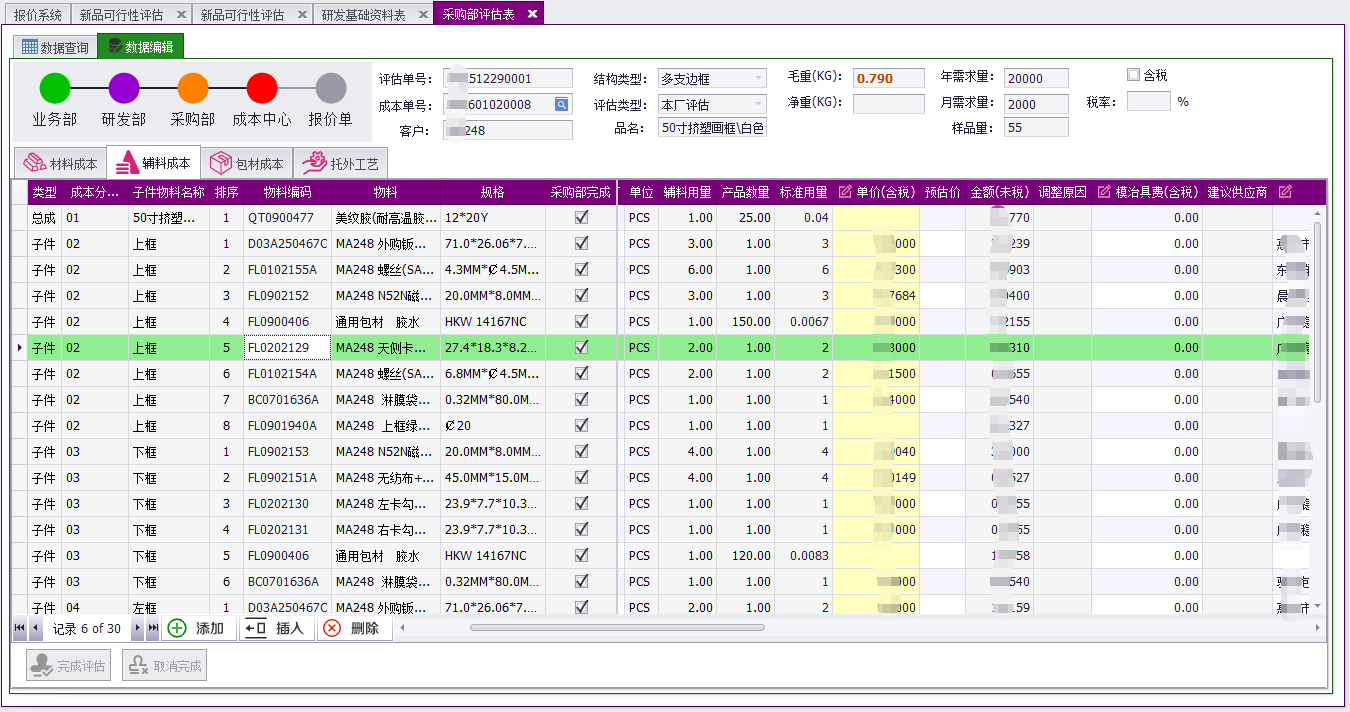Toggle 采购部完成 checkbox for FL0902152 row
The width and height of the screenshot is (1350, 712).
coord(582,295)
